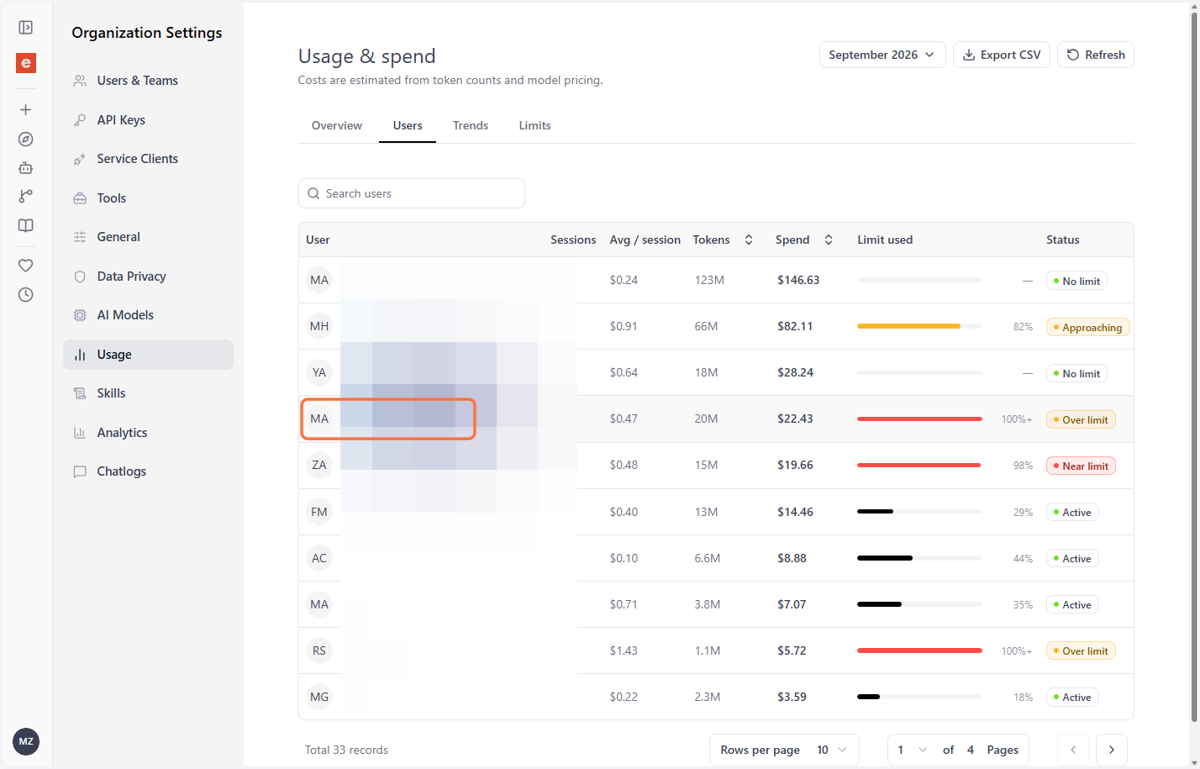This screenshot has width=1200, height=769.
Task: Open the book library icon
Action: (x=26, y=226)
